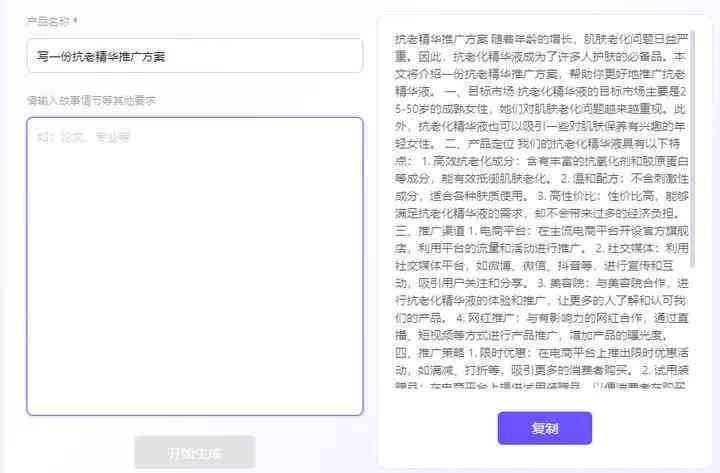Click the 产品名称 field label
The image size is (720, 473).
coord(48,20)
